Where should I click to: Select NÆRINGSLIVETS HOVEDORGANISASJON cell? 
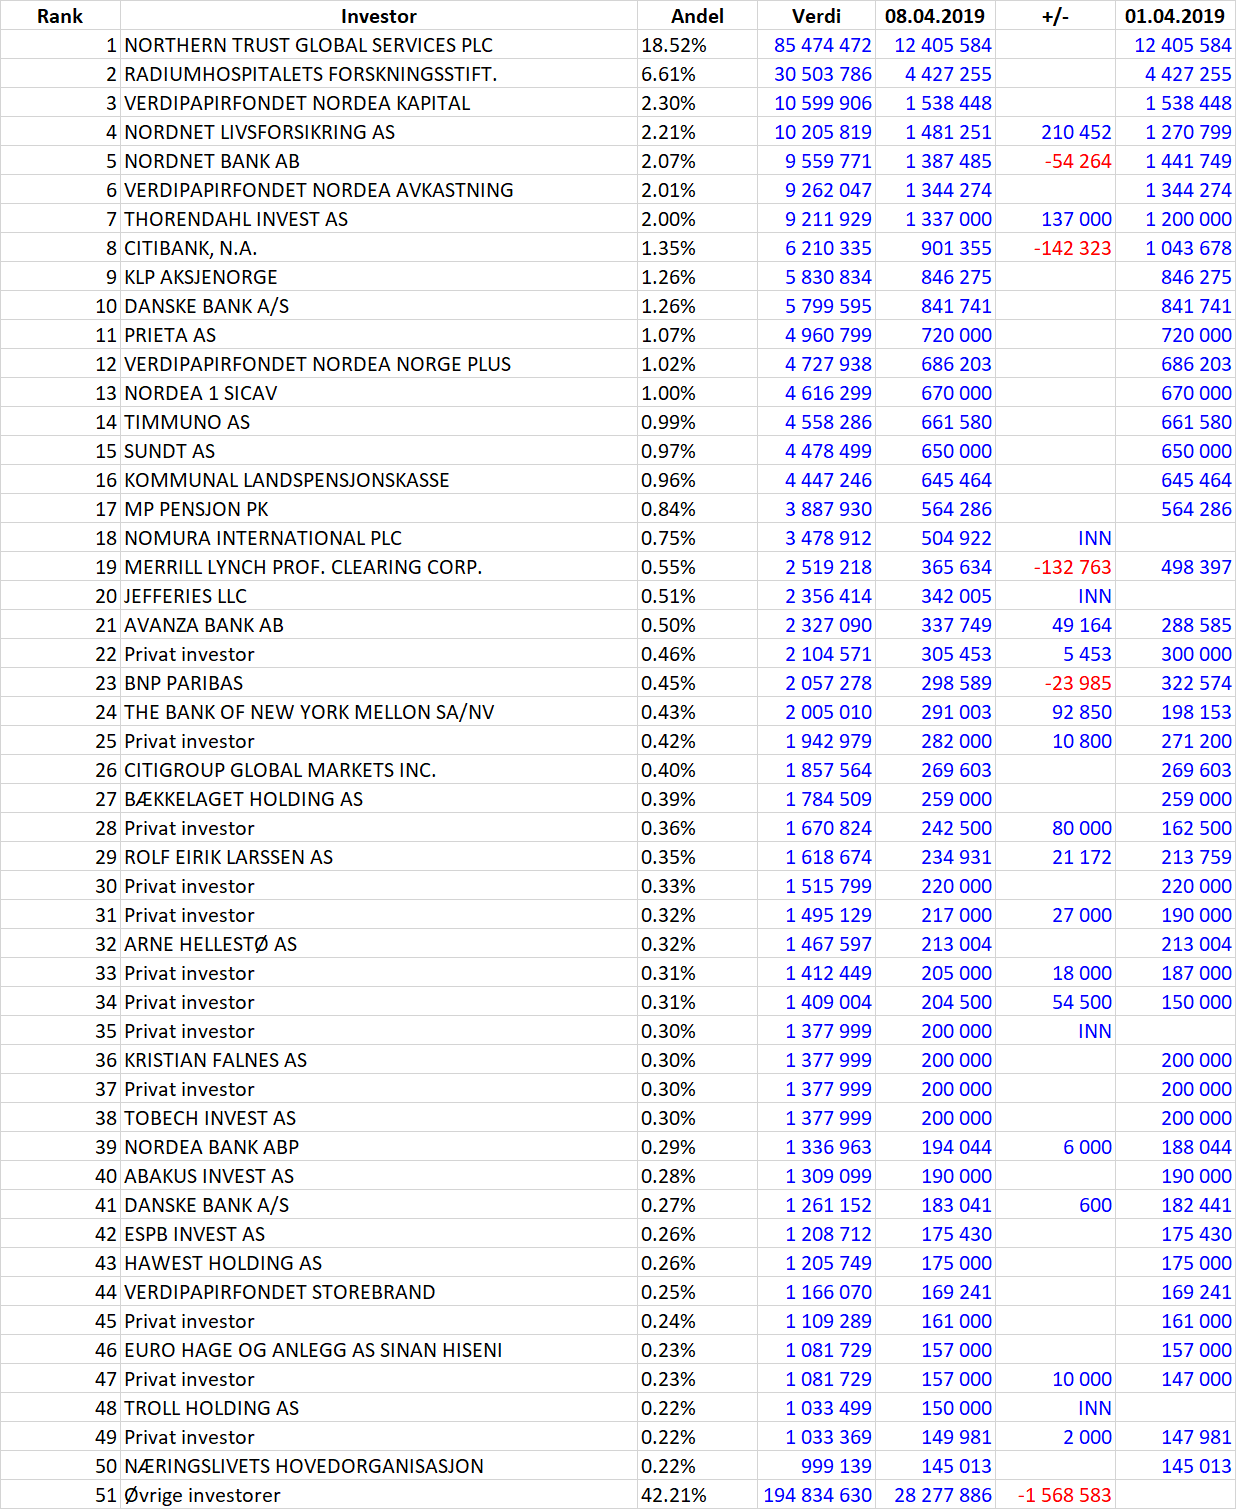tap(378, 1466)
